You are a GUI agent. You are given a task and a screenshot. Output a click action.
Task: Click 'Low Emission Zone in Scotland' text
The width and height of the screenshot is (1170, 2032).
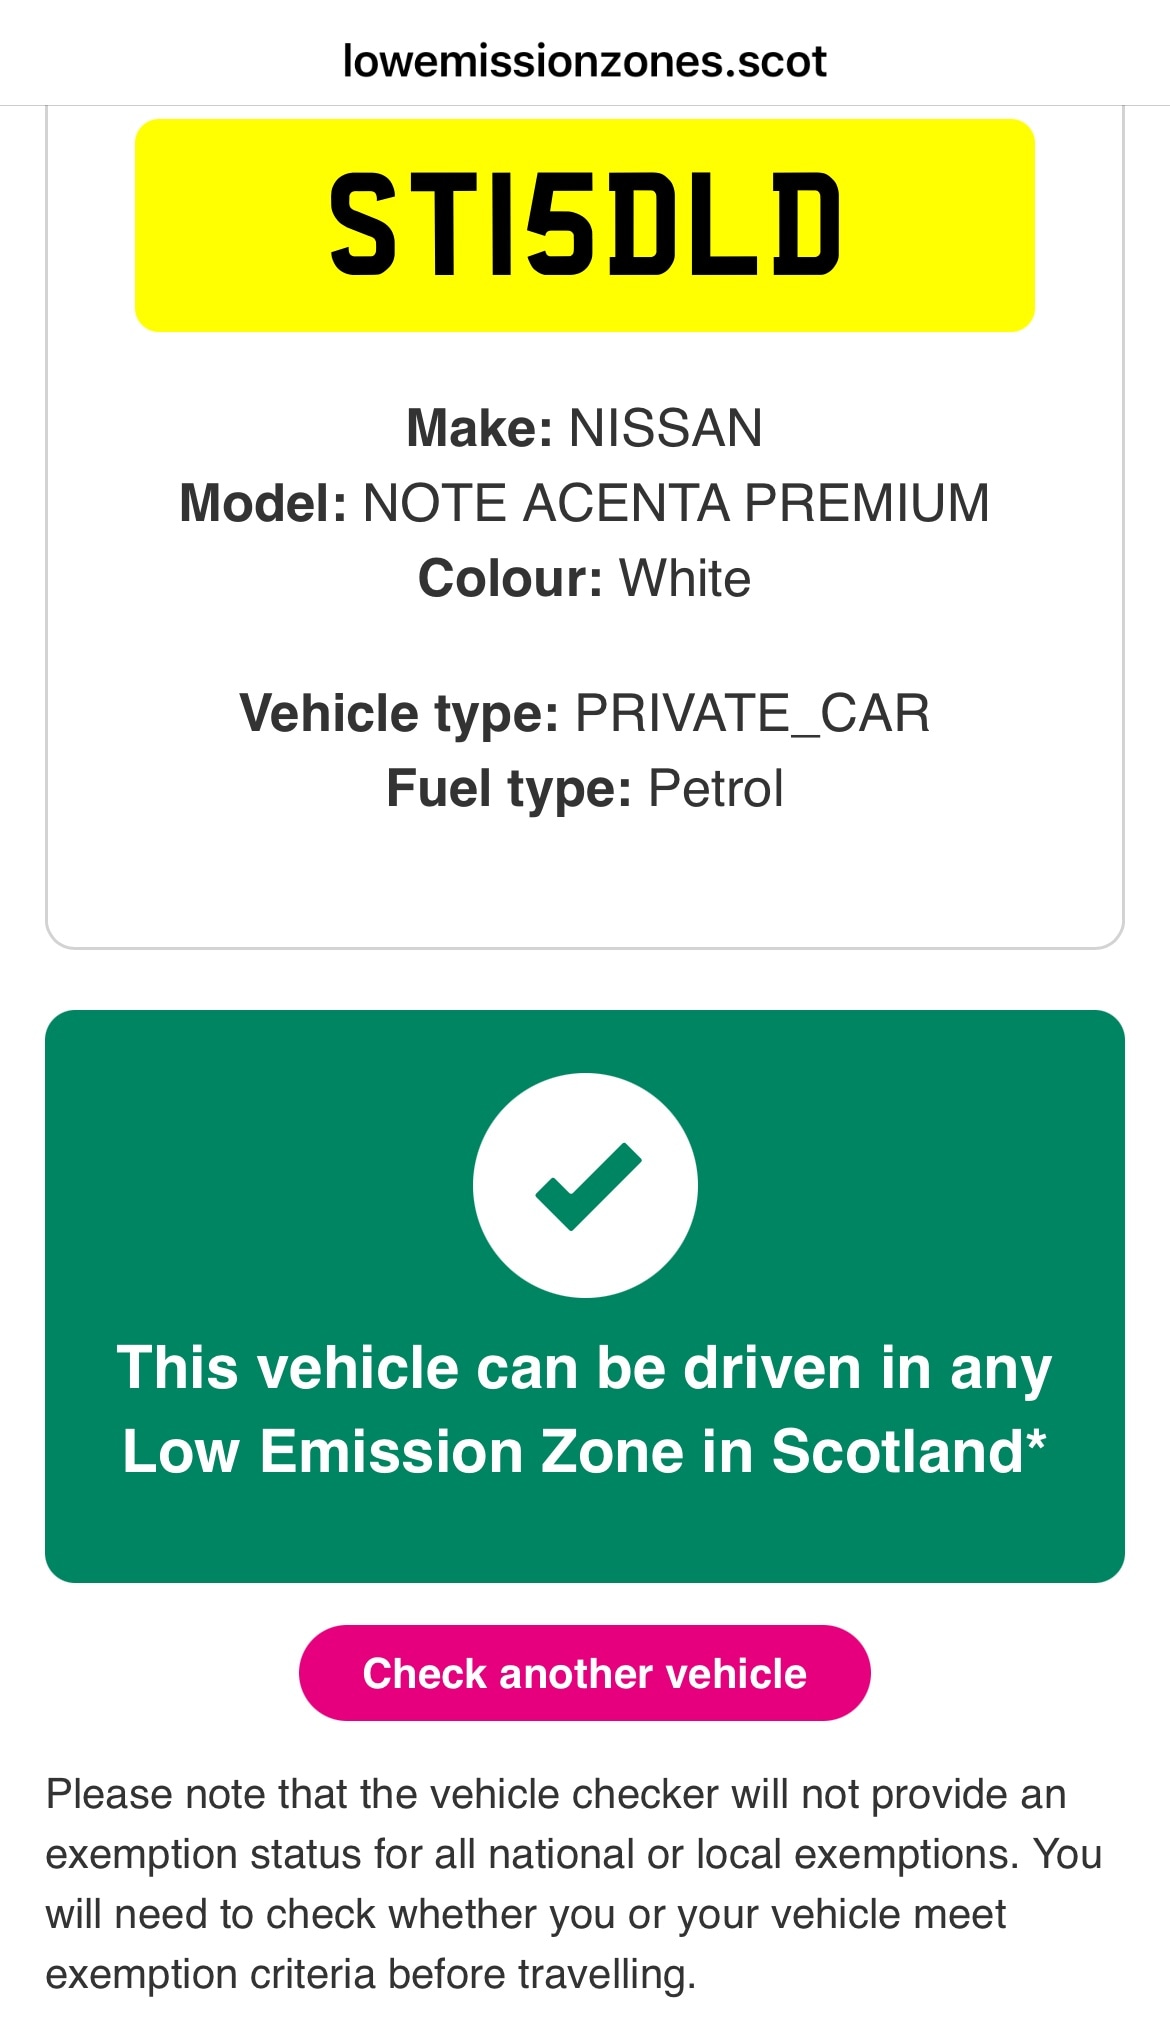click(572, 1452)
